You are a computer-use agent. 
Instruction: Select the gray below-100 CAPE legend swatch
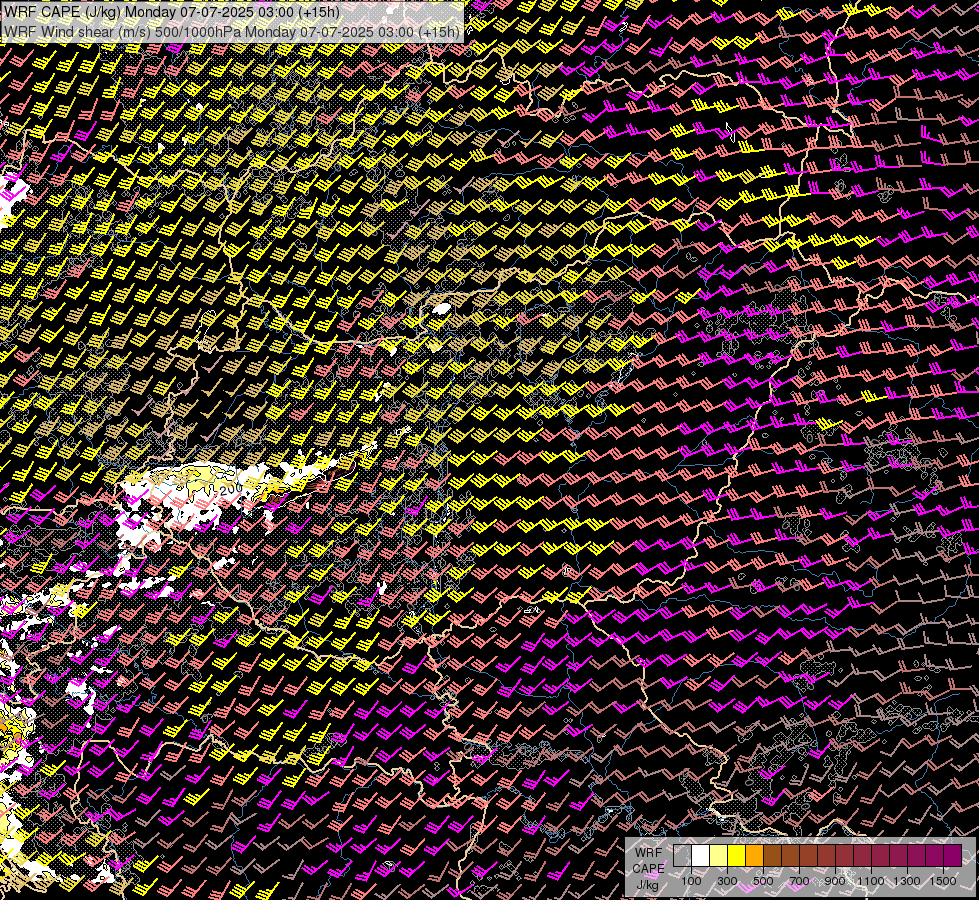click(x=682, y=855)
